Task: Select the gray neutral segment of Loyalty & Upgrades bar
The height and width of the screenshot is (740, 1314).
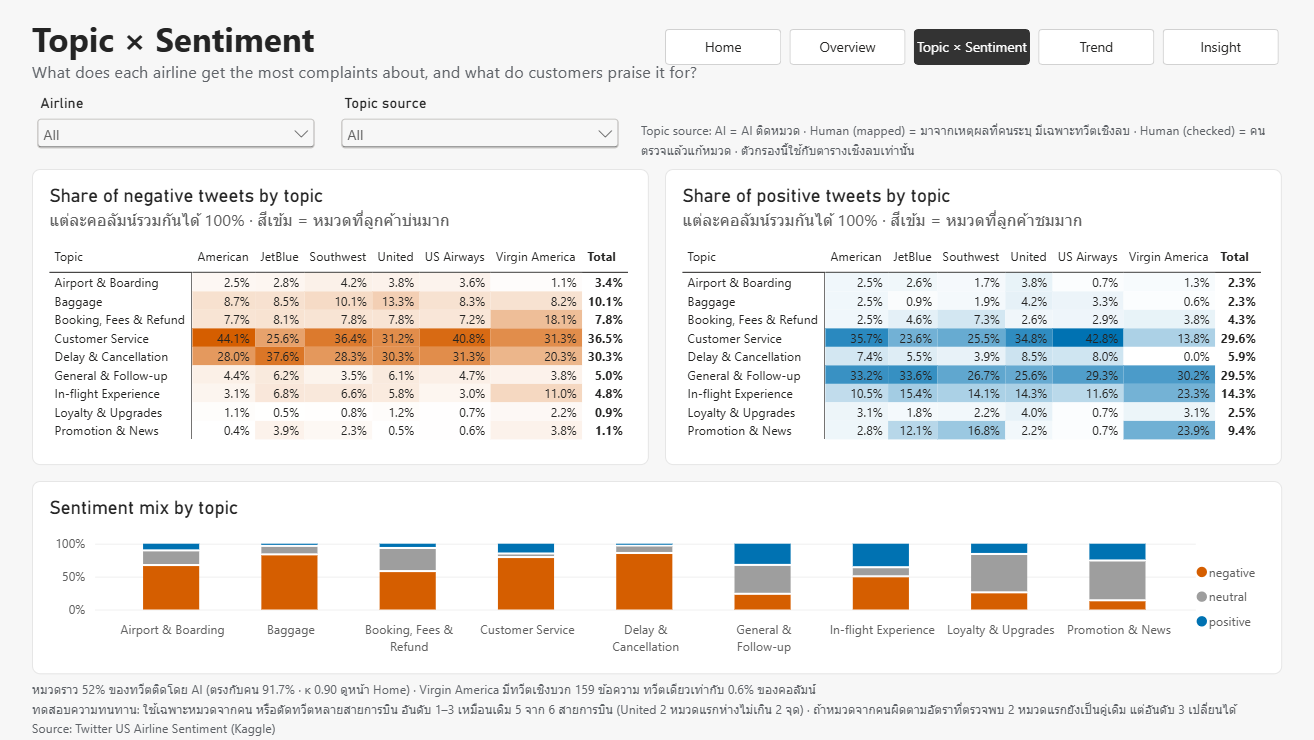Action: [x=999, y=573]
